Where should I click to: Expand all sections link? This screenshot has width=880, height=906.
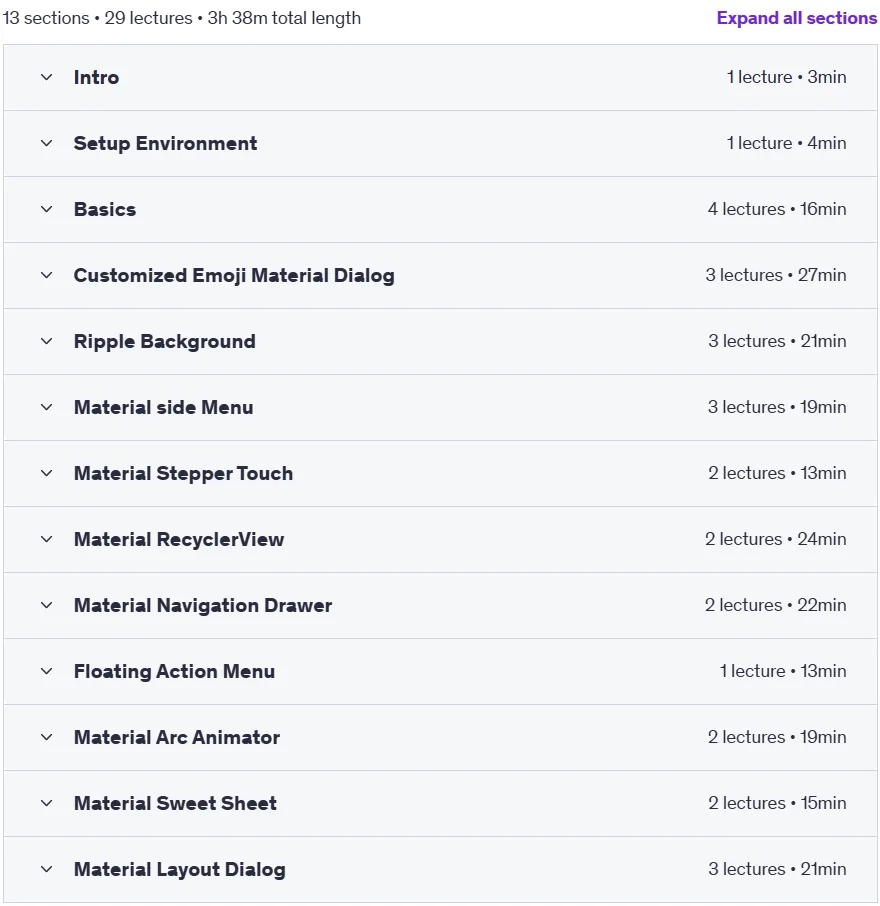coord(797,18)
